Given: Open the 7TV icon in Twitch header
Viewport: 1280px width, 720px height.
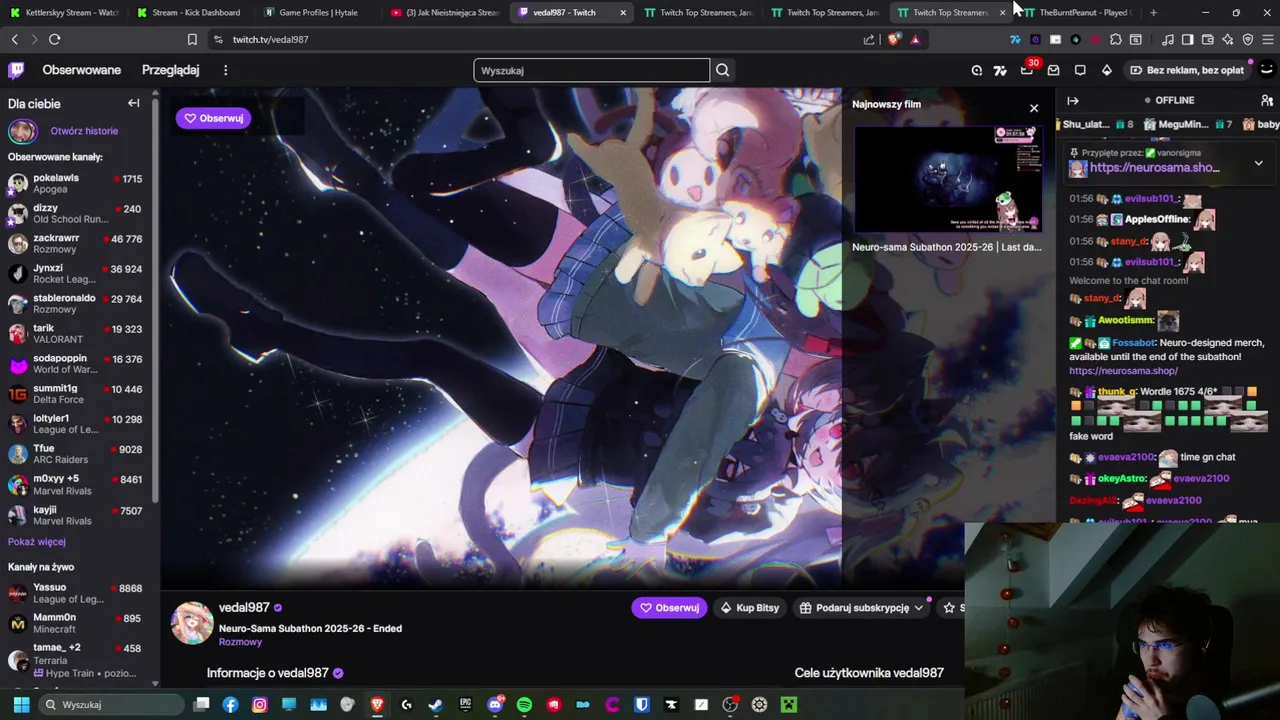Looking at the screenshot, I should pyautogui.click(x=1000, y=70).
